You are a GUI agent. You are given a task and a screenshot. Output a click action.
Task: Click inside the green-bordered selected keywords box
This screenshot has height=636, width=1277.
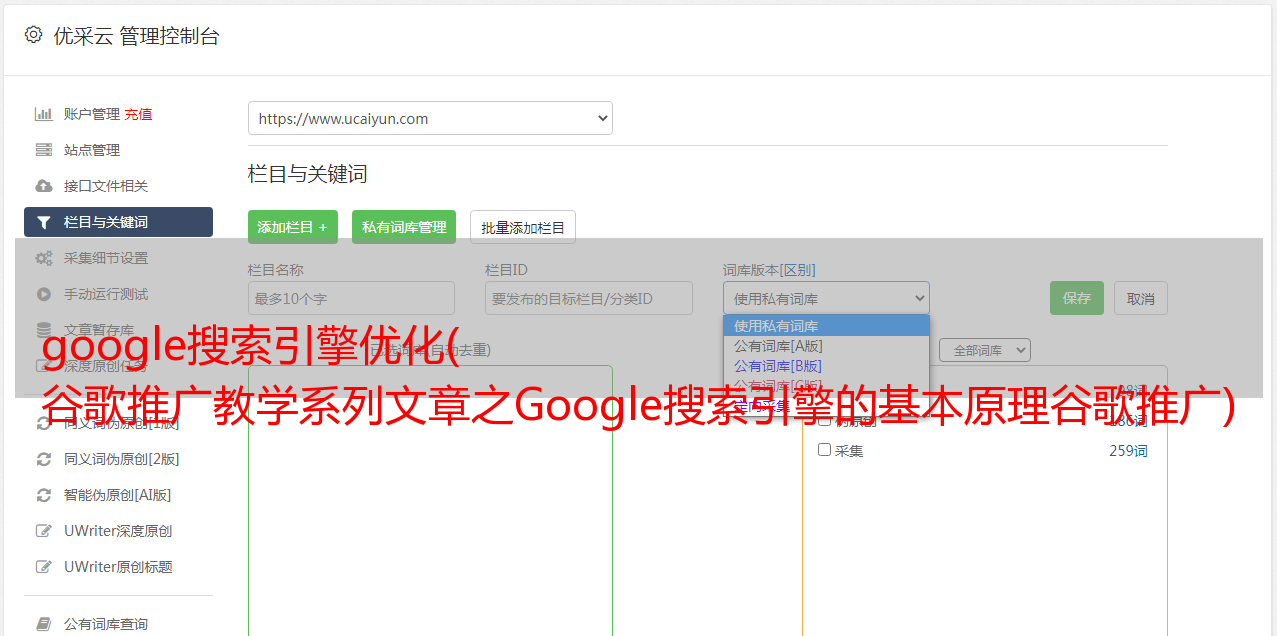coord(430,500)
